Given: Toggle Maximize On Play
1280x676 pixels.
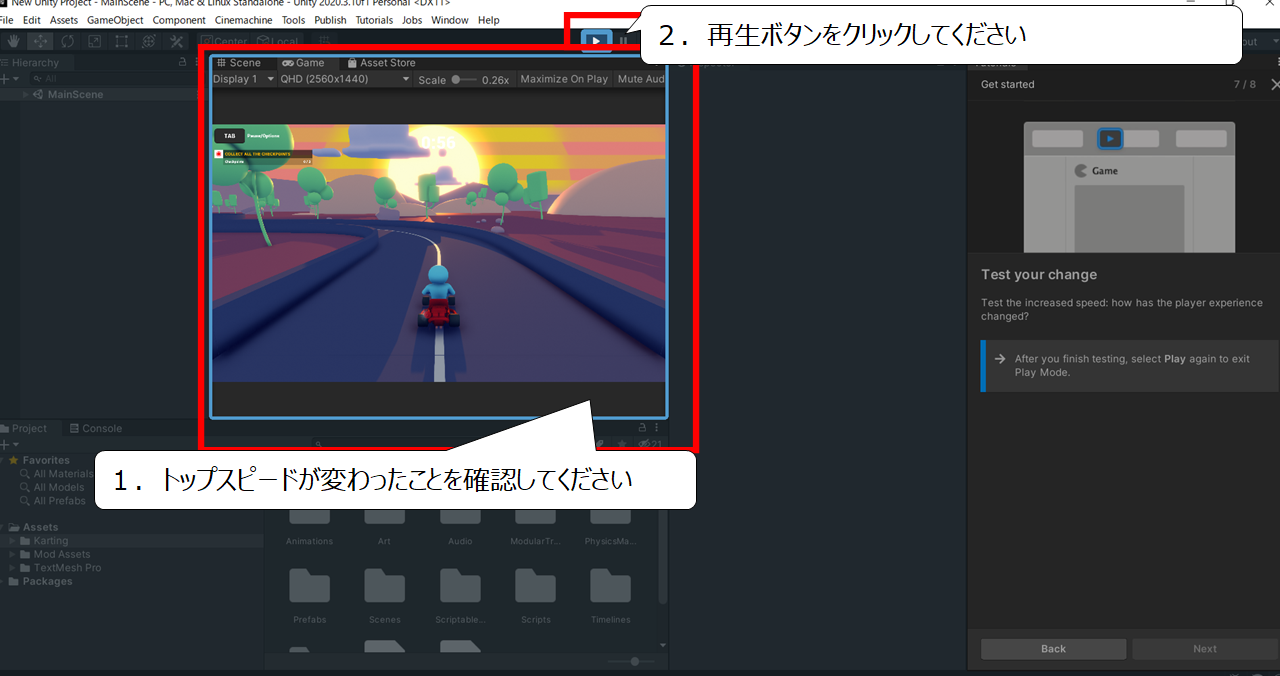Looking at the screenshot, I should click(x=564, y=79).
